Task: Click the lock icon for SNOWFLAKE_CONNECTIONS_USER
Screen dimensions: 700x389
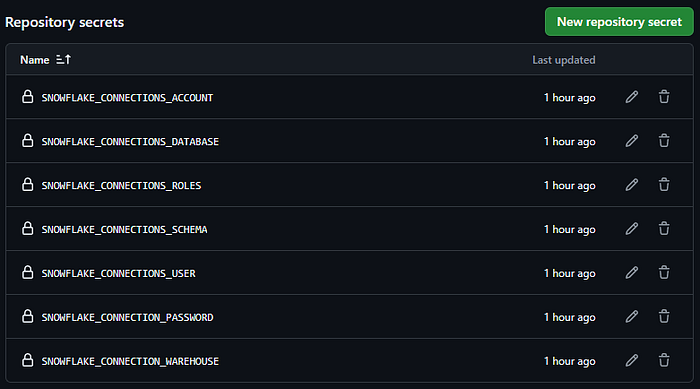Action: click(28, 272)
